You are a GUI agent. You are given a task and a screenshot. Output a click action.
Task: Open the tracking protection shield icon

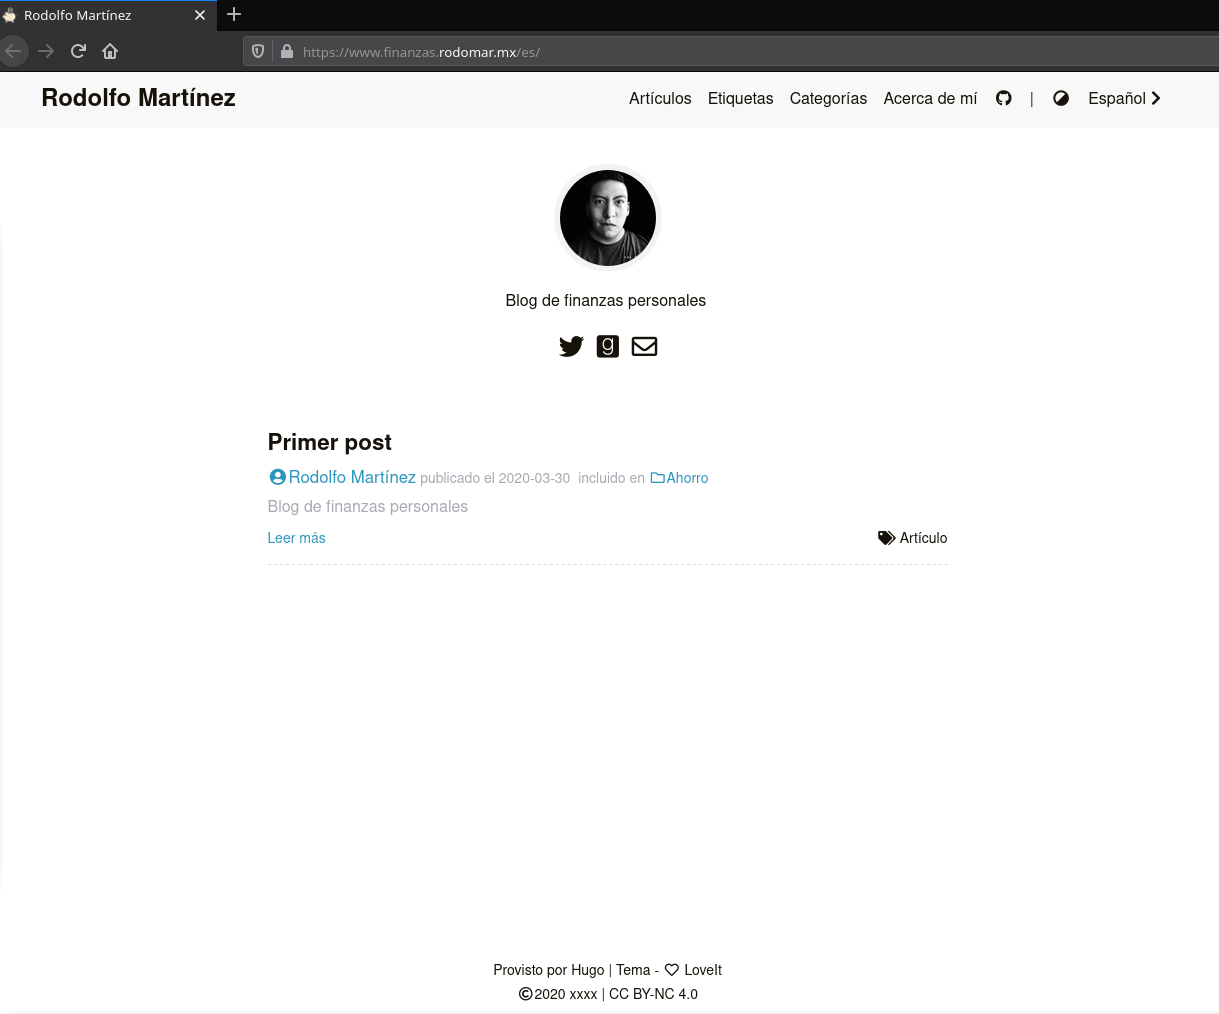point(258,51)
